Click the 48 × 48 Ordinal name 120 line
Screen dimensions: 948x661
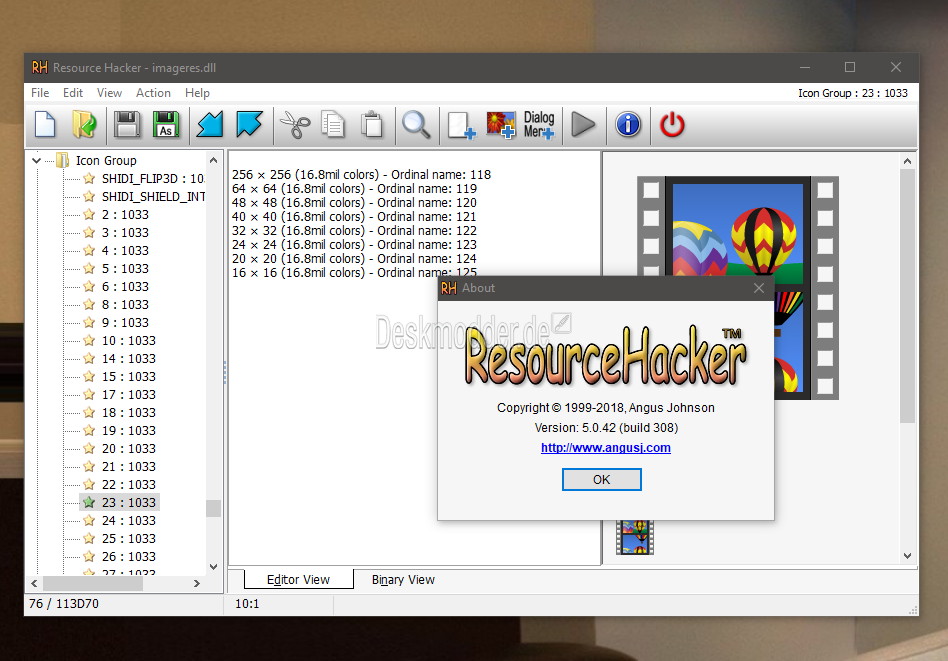(354, 203)
